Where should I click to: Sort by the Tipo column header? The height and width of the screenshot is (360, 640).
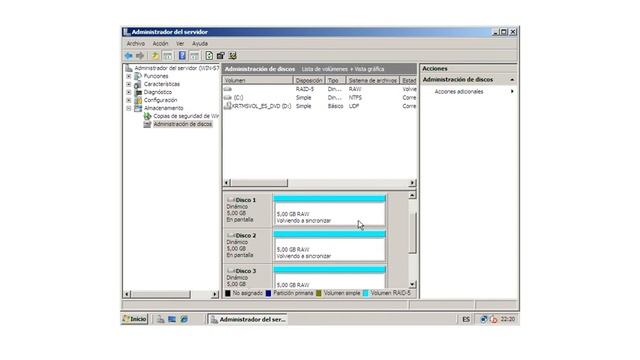(335, 80)
